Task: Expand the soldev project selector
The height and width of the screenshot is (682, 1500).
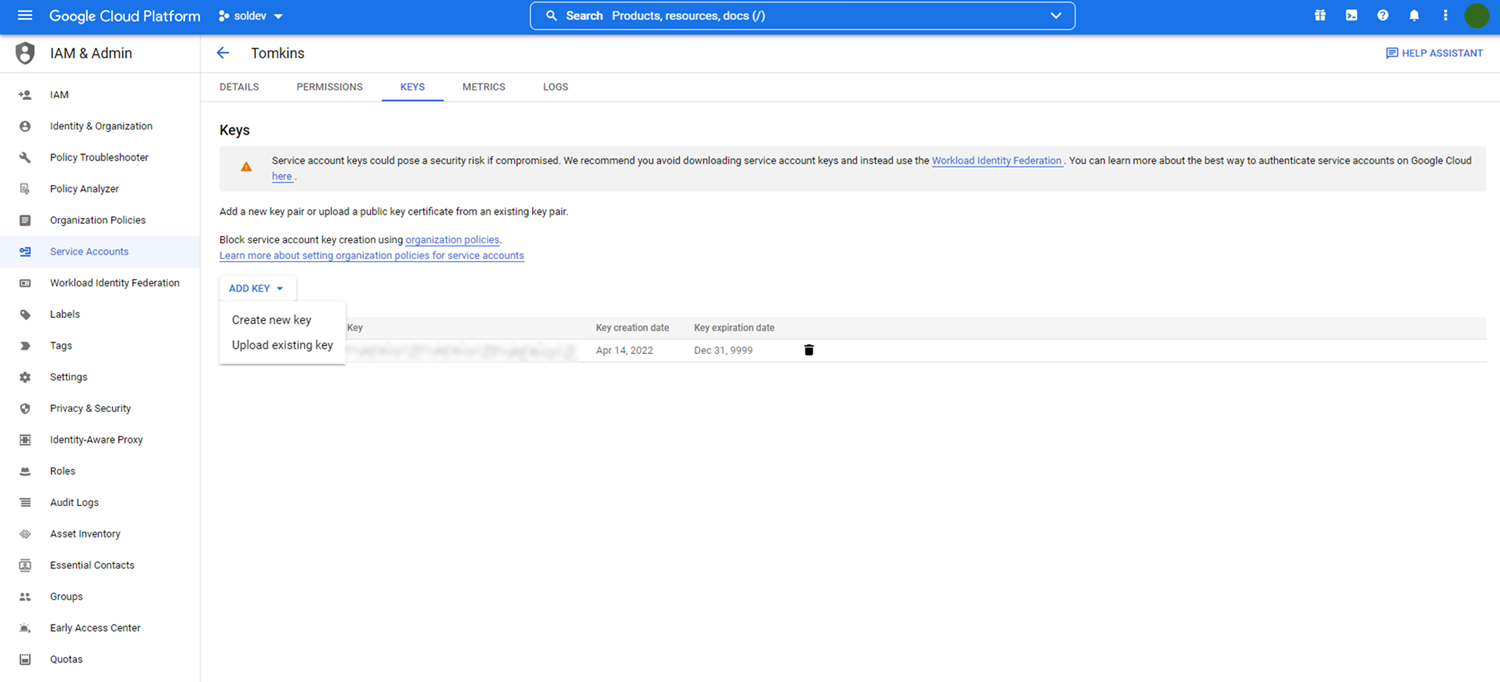Action: tap(251, 16)
